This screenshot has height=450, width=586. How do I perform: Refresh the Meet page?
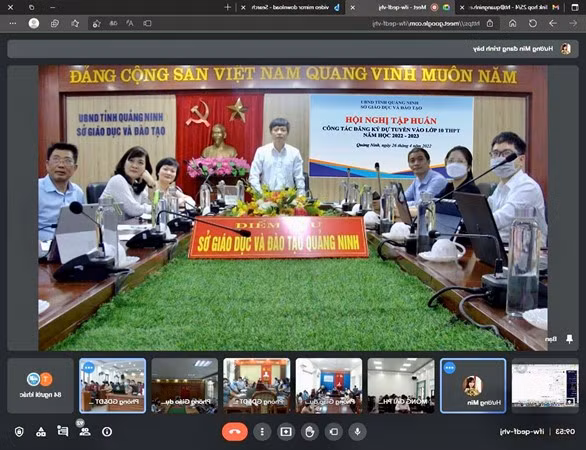click(533, 23)
